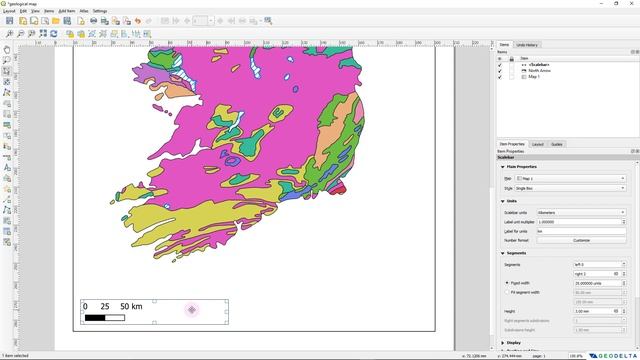Open the View menu
640x360 pixels.
36,11
